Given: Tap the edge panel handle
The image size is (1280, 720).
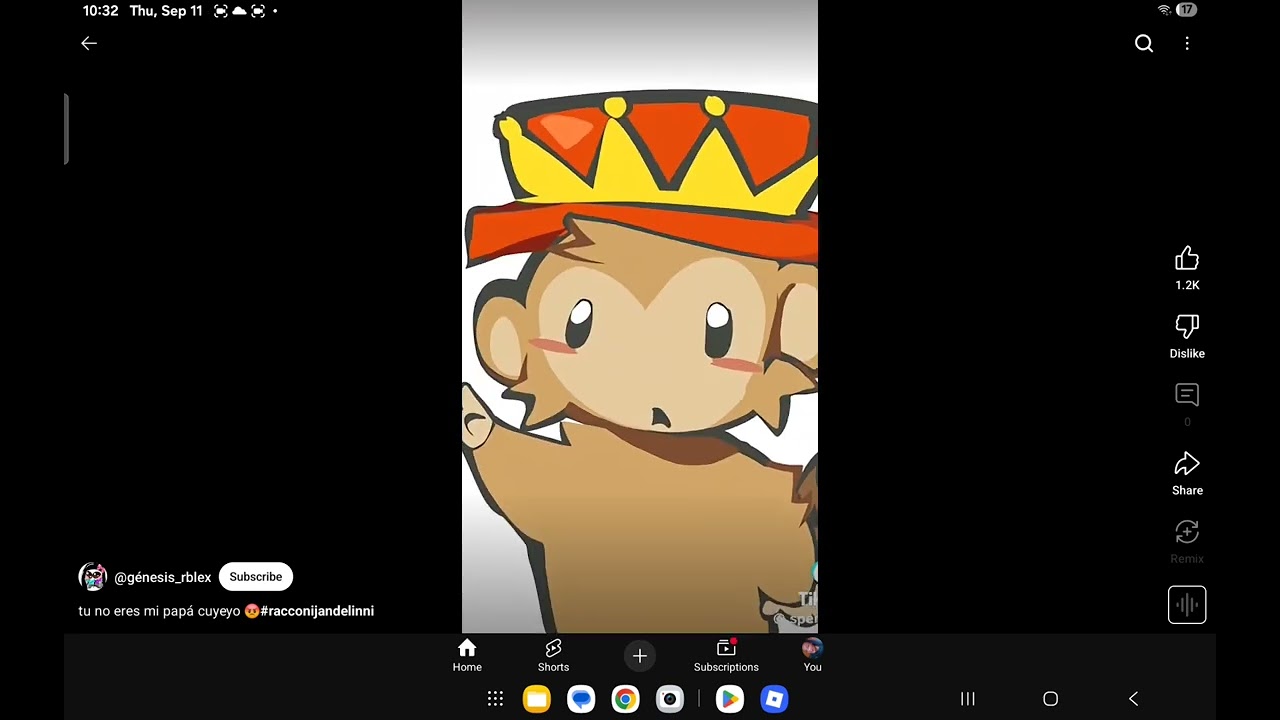Looking at the screenshot, I should coord(66,129).
